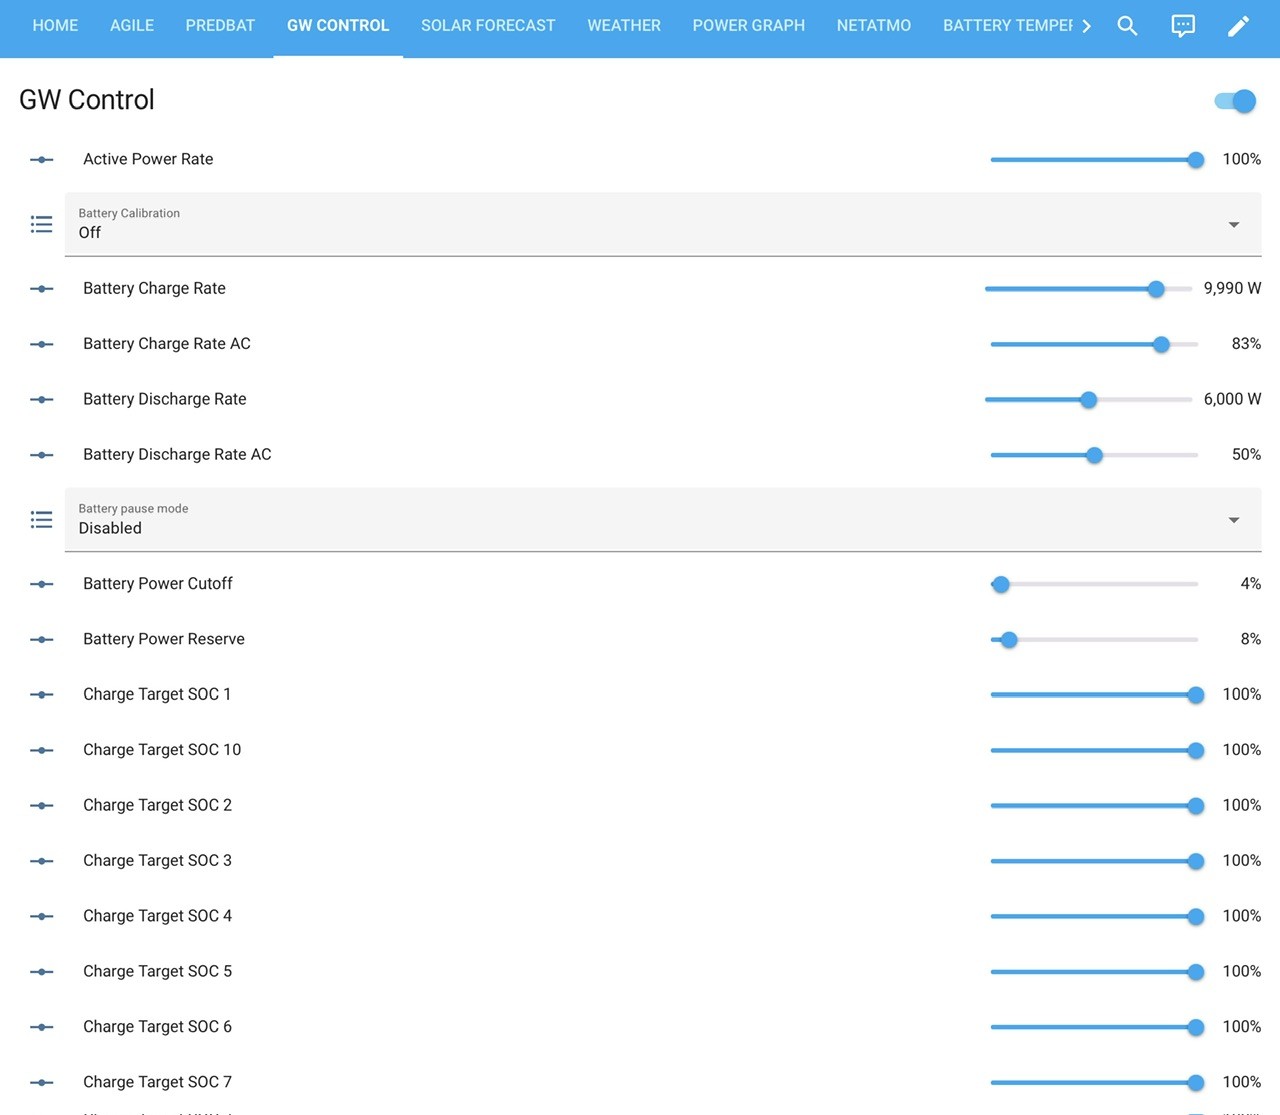Click the slider icon beside Active Power Rate
This screenshot has height=1115, width=1280.
pyautogui.click(x=41, y=160)
